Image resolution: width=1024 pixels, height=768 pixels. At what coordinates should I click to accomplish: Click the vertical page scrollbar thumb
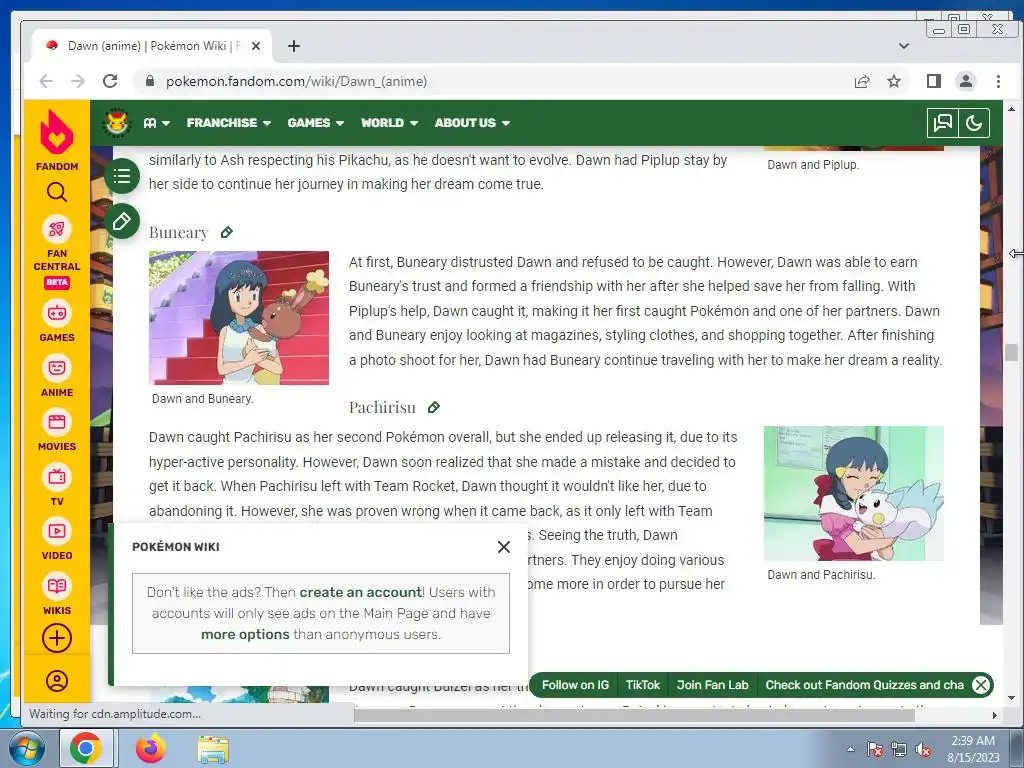(x=1011, y=352)
